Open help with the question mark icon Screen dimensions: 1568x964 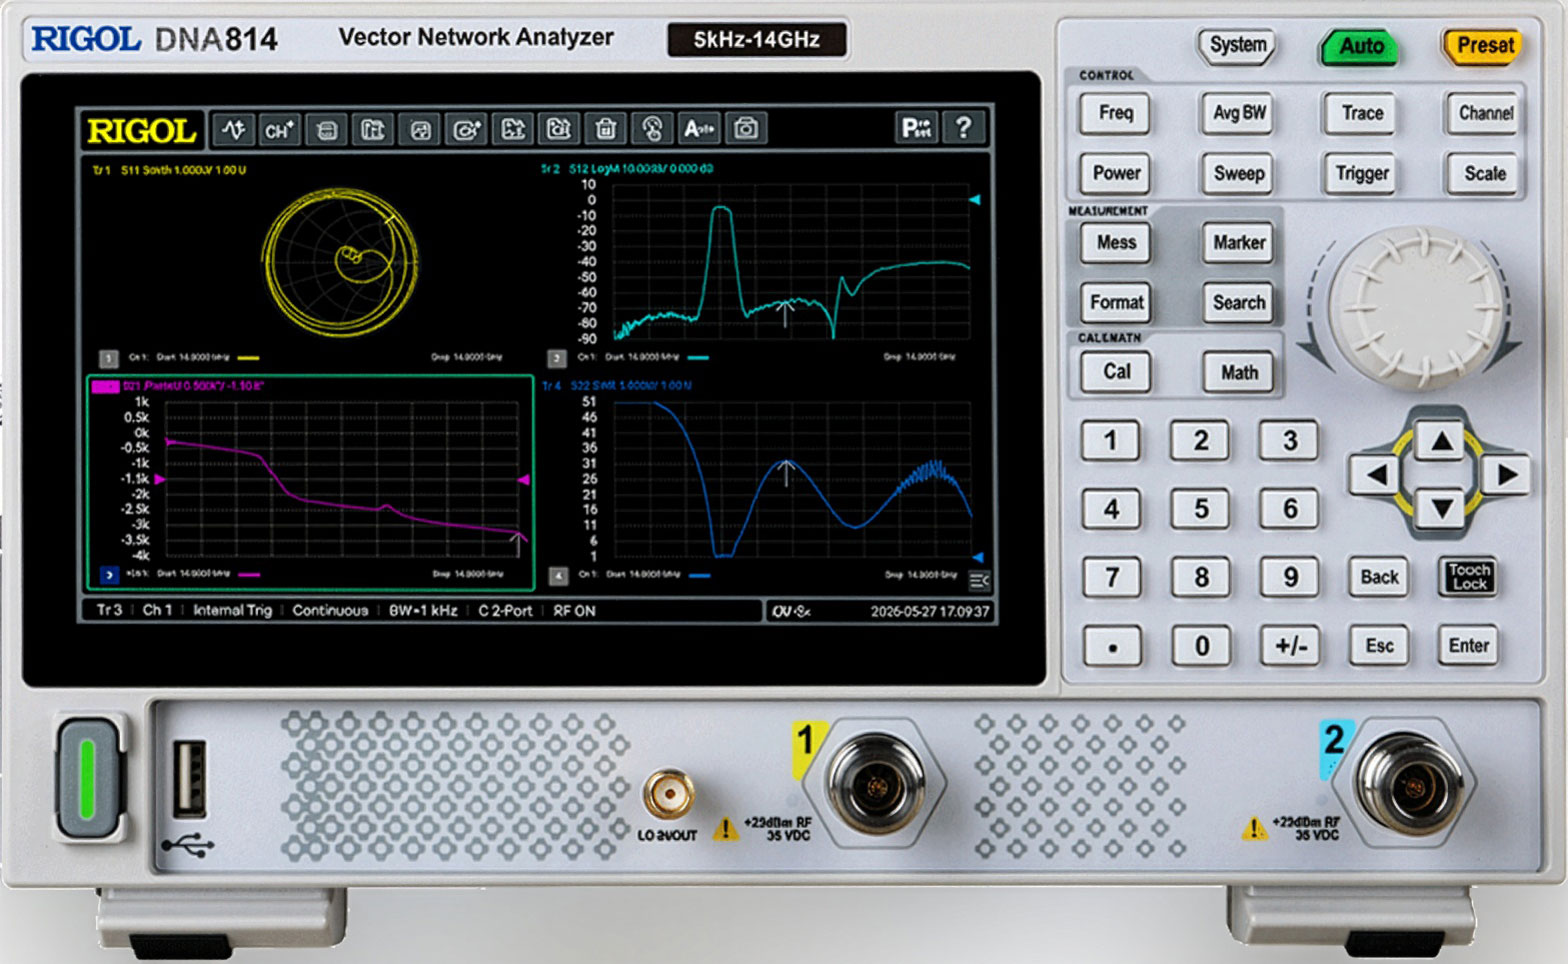[x=963, y=128]
